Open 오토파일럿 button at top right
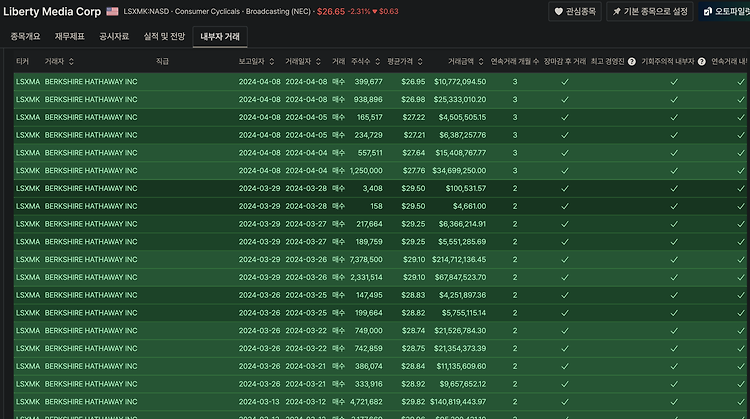 tap(725, 11)
